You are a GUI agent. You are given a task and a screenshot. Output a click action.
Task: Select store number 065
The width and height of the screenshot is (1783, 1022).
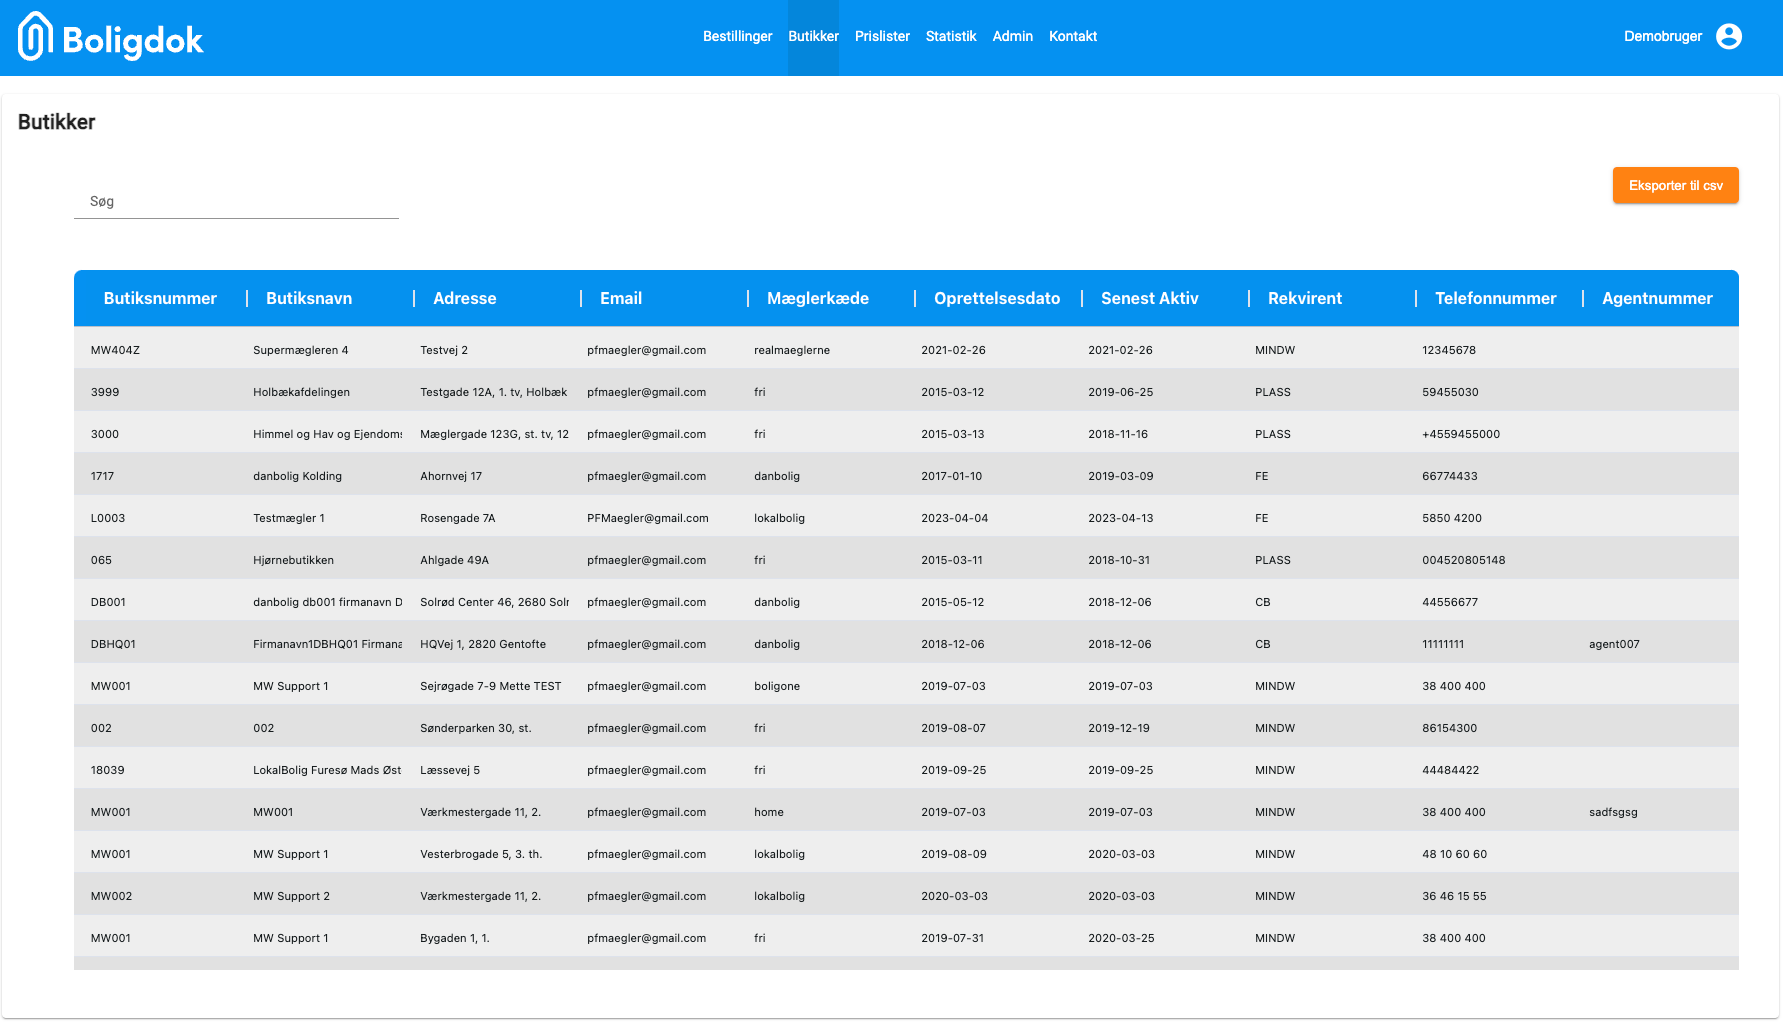[101, 560]
